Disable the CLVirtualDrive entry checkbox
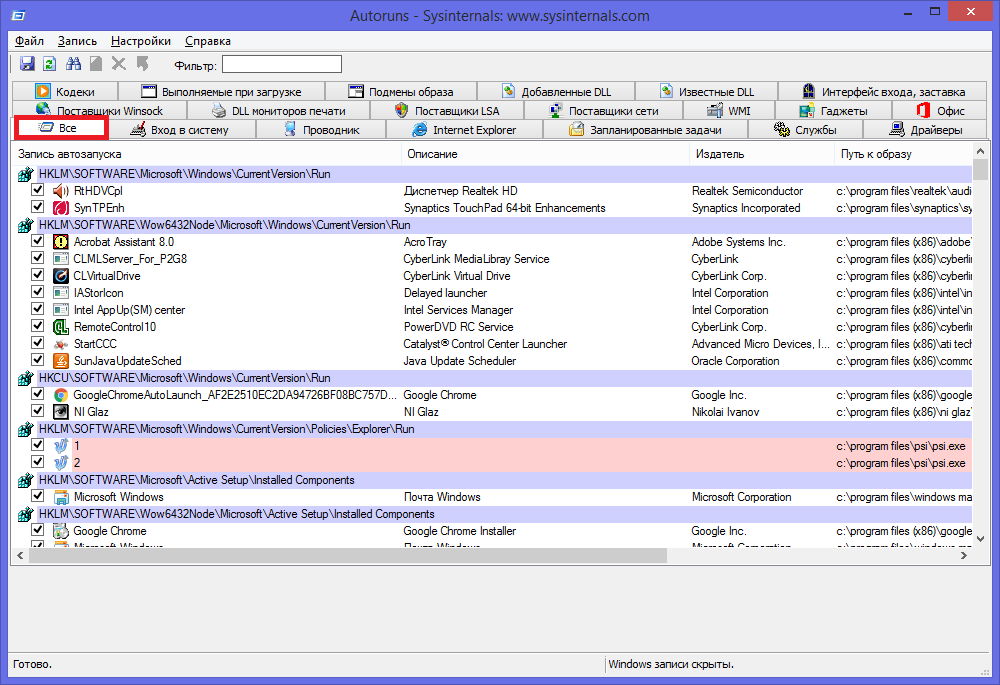This screenshot has width=1000, height=685. pos(38,276)
